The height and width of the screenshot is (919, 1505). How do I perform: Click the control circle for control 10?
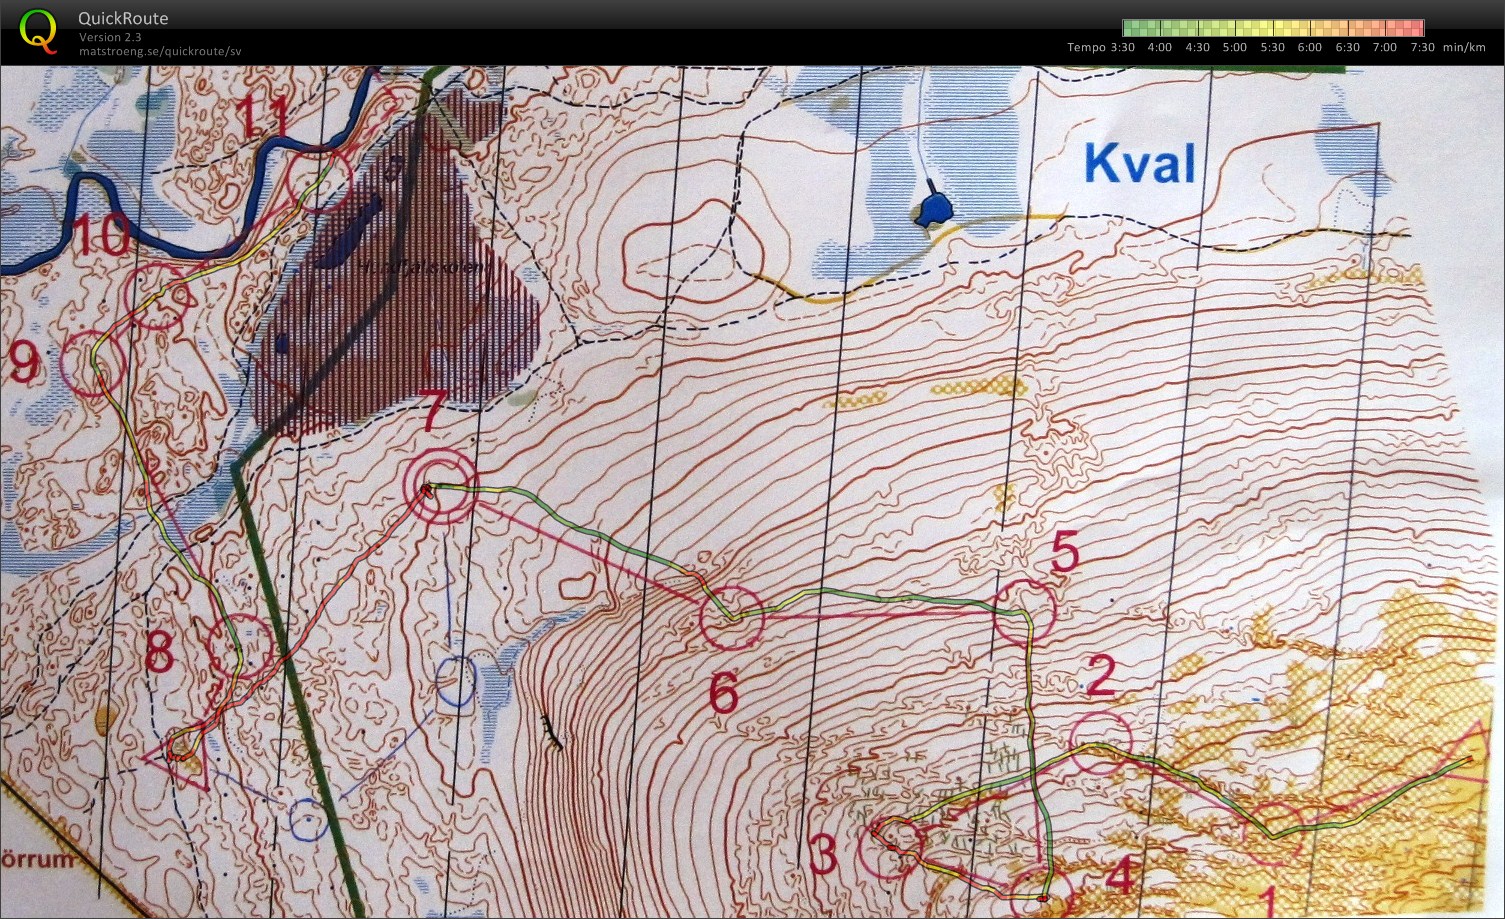coord(159,297)
